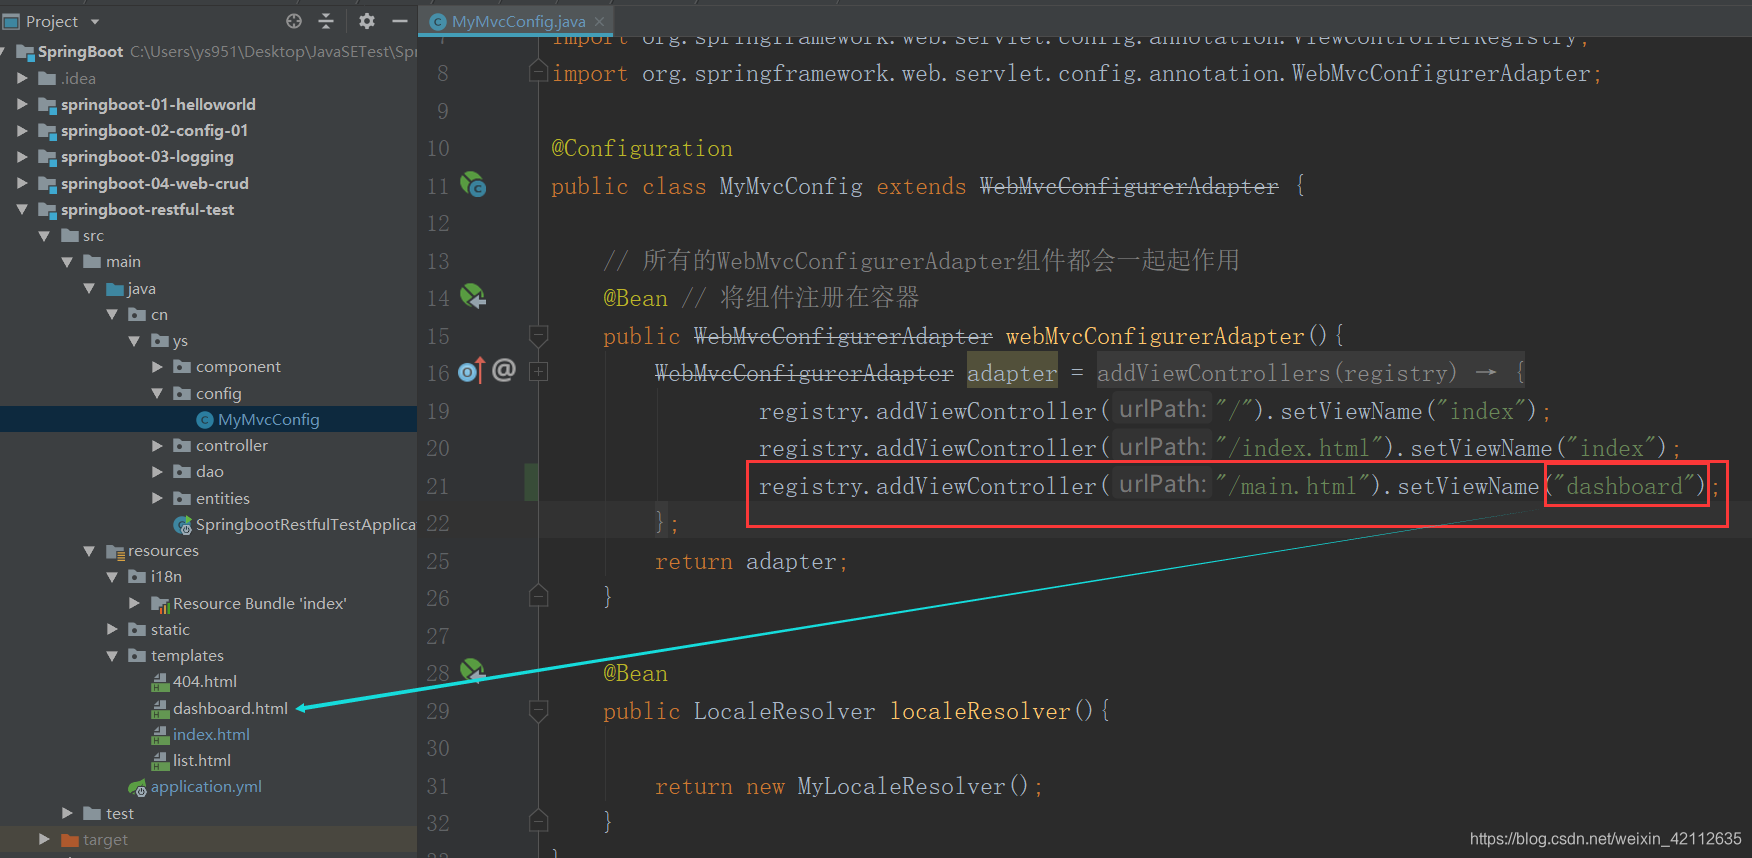Click LocaleResolver return type on line 29
This screenshot has height=858, width=1752.
tap(784, 711)
